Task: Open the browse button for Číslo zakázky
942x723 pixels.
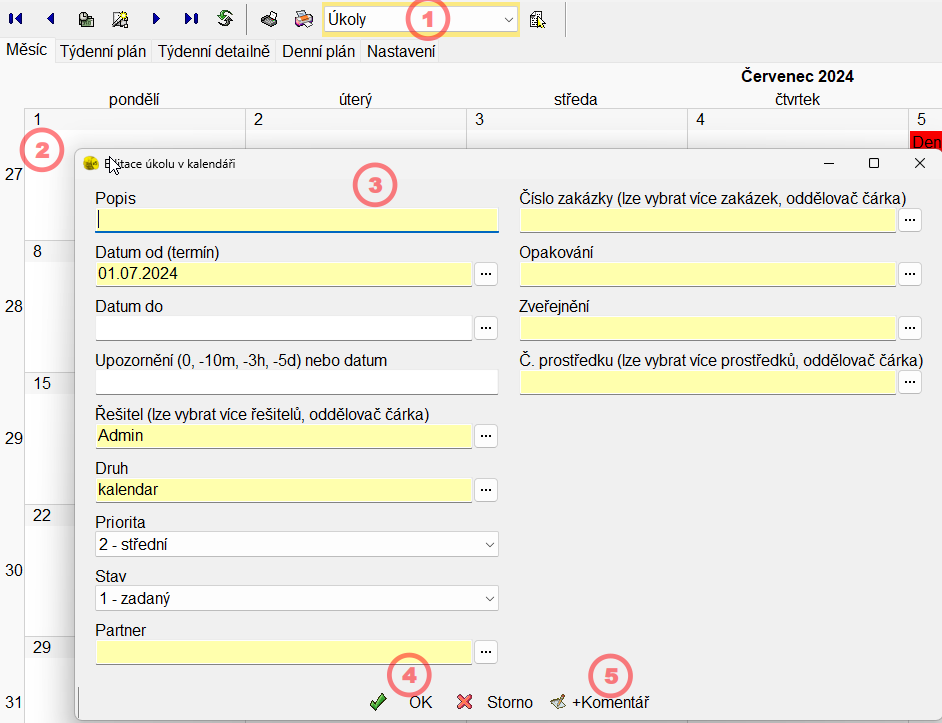Action: coord(910,220)
